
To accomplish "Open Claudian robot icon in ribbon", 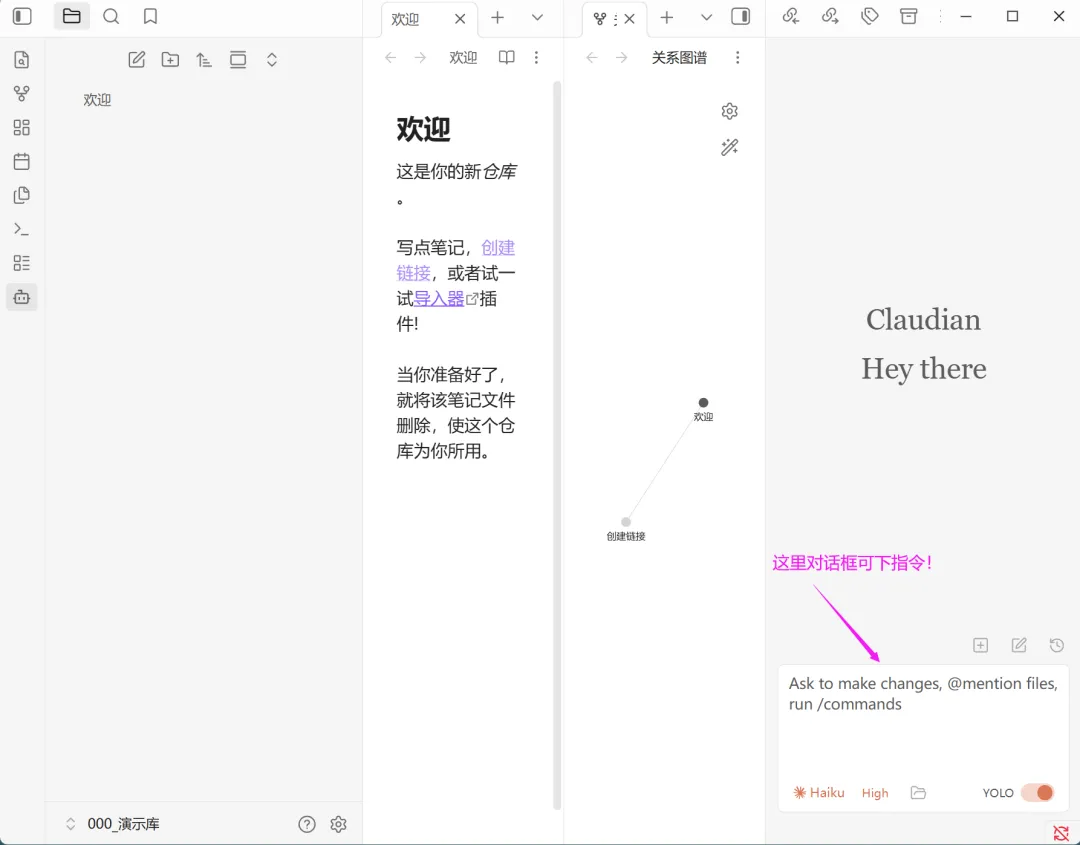I will click(x=21, y=297).
